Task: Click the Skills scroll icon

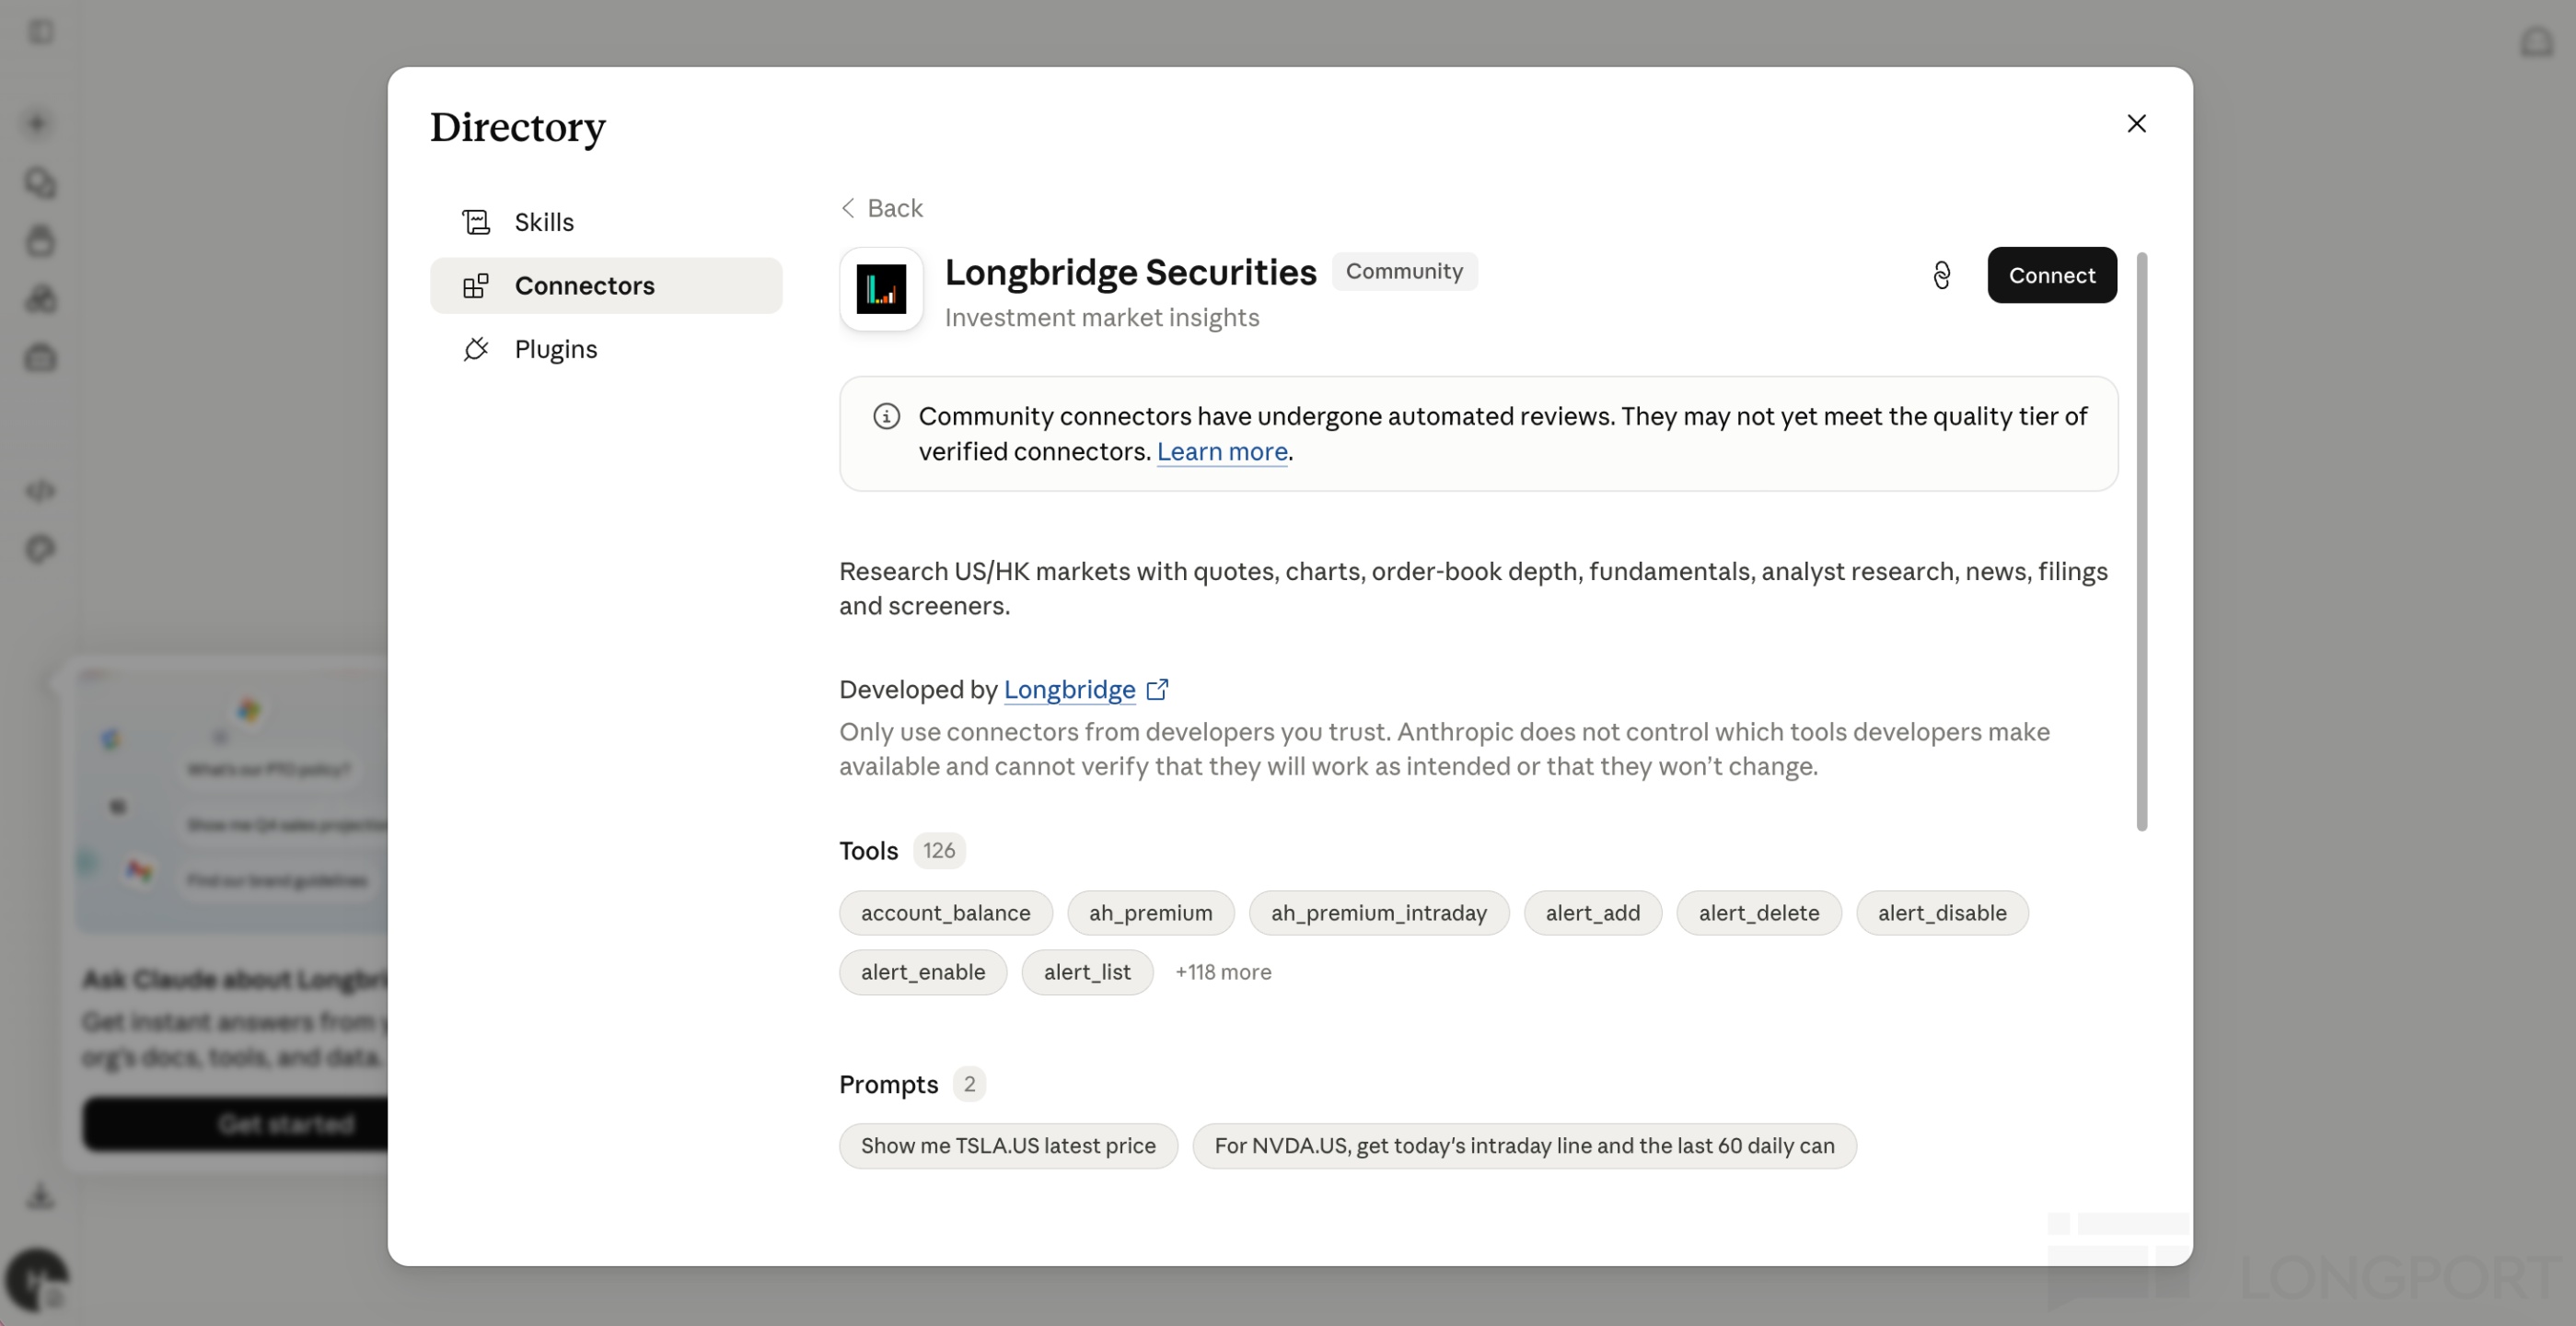Action: (x=476, y=222)
